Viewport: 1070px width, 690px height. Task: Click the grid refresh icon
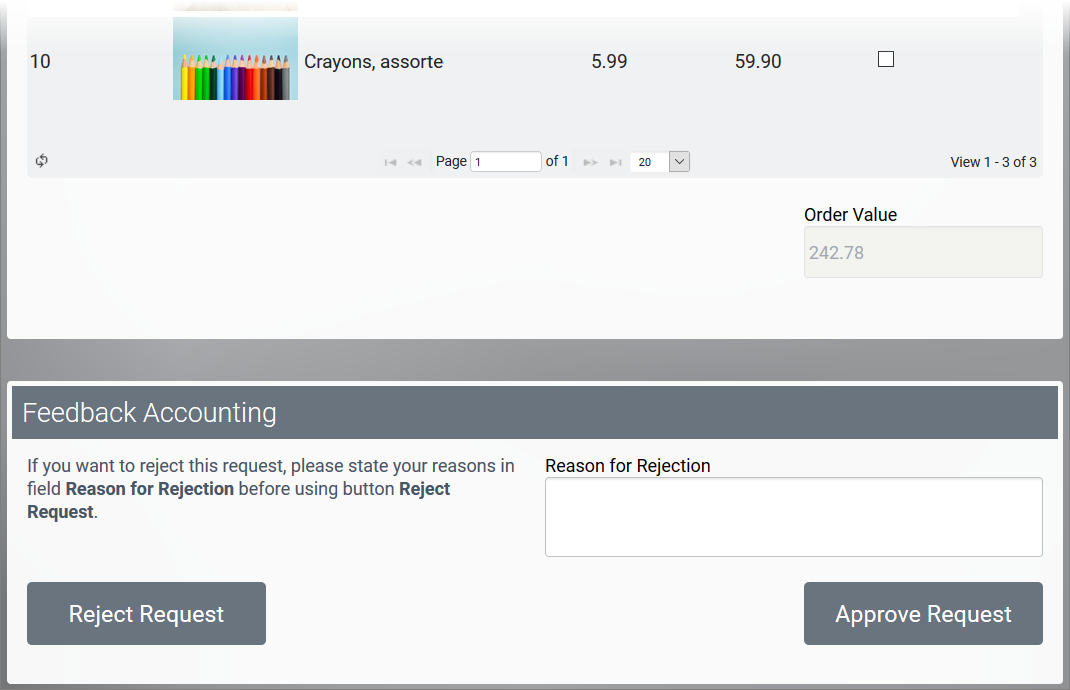tap(42, 161)
